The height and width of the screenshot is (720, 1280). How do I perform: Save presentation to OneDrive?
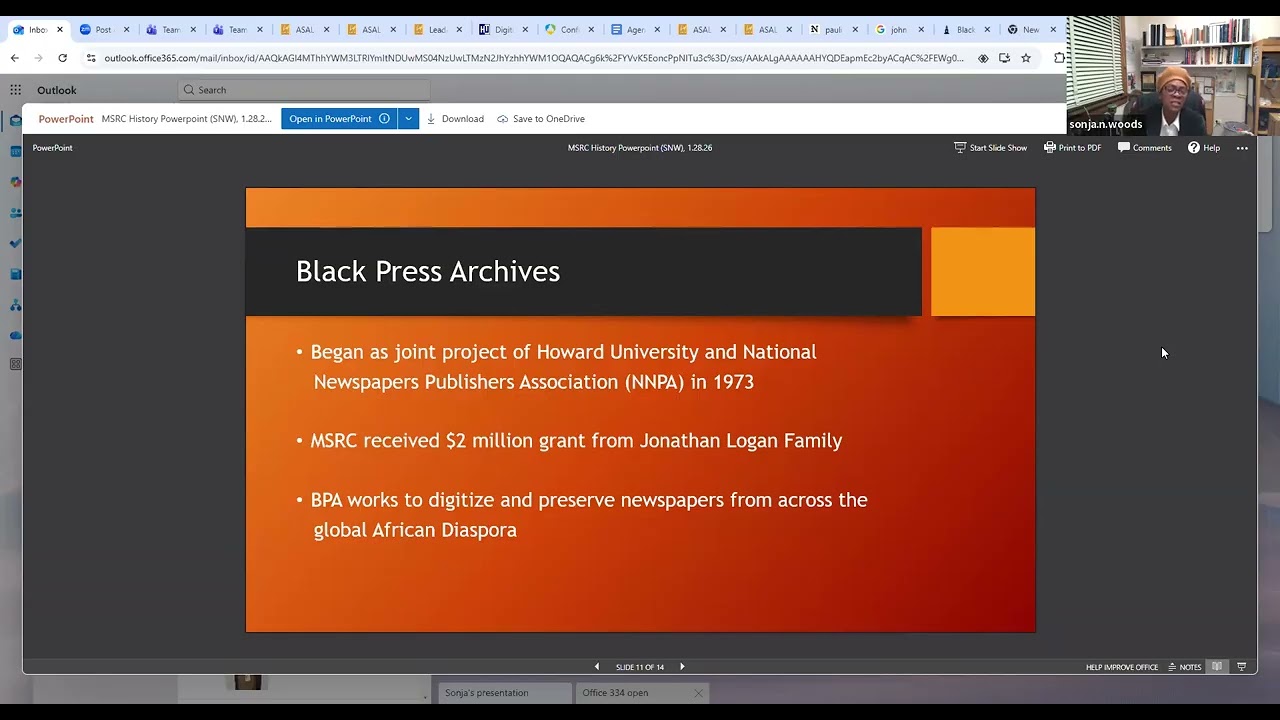coord(541,119)
